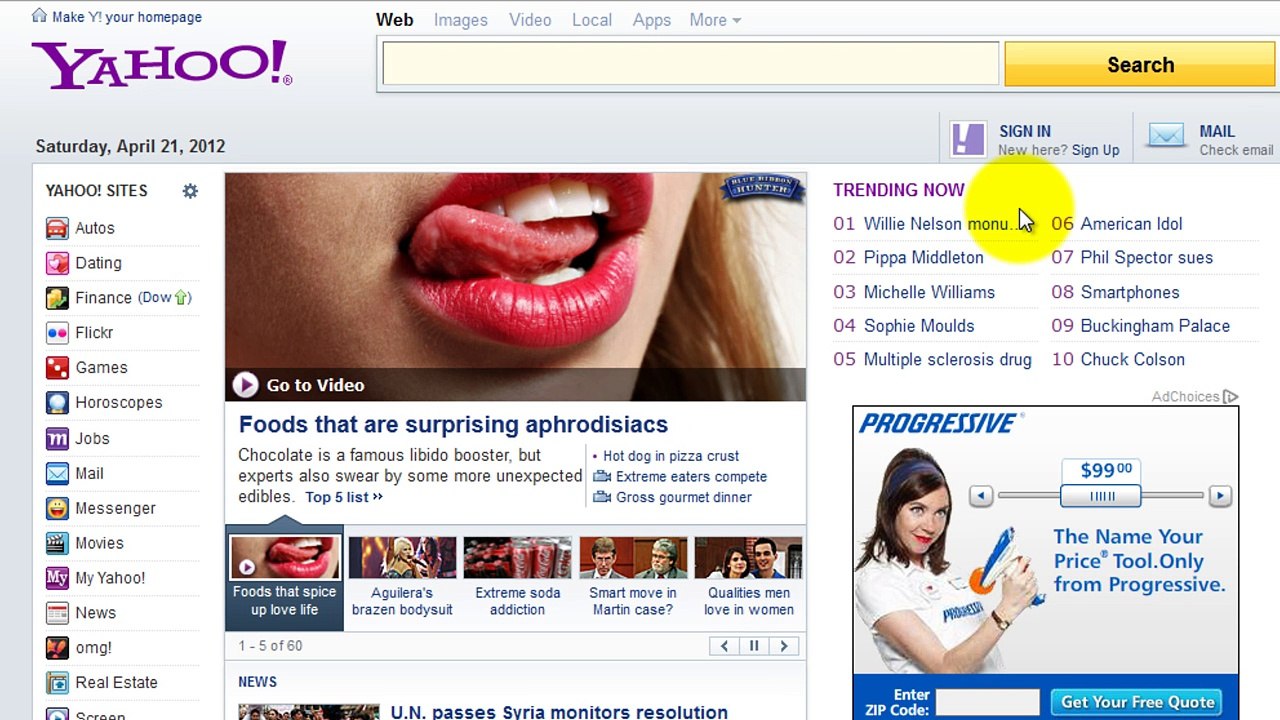Click 'Get Your Free Quote' button
1280x720 pixels.
[1138, 702]
